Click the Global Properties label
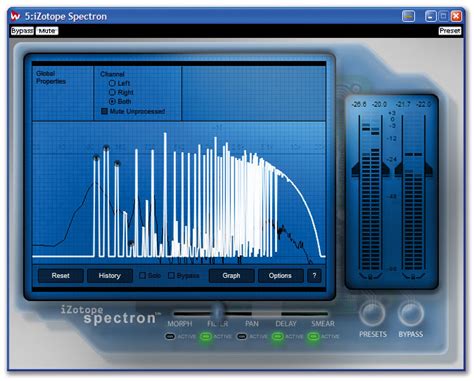This screenshot has width=474, height=381. pos(51,77)
